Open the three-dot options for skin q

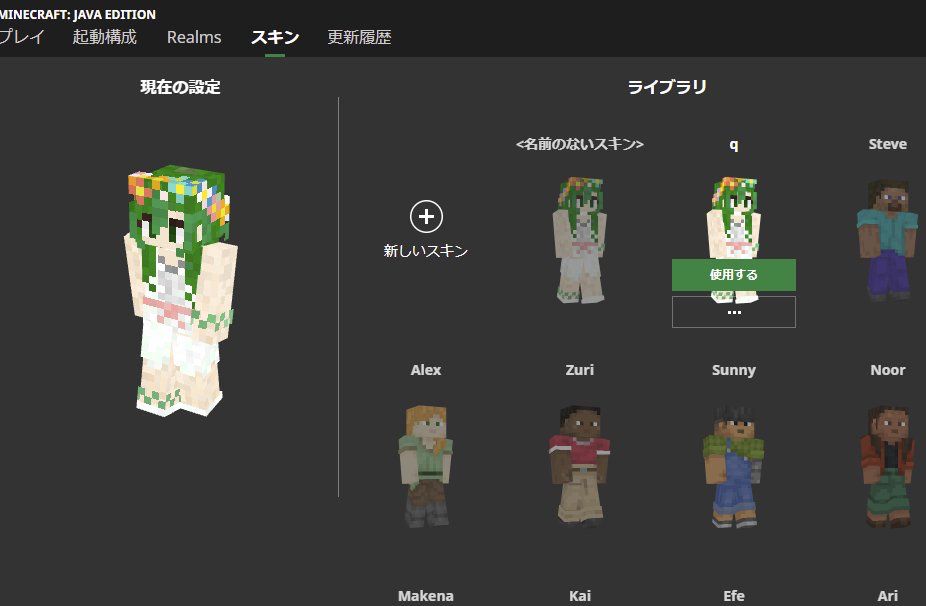coord(733,312)
